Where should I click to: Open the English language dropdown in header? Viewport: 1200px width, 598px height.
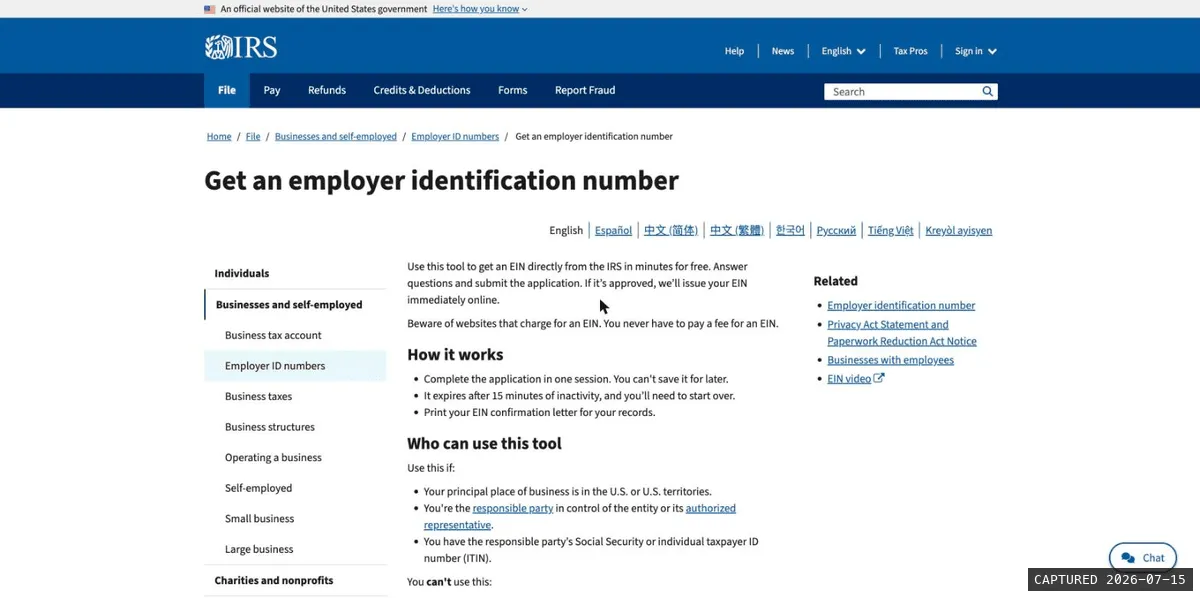click(x=843, y=51)
